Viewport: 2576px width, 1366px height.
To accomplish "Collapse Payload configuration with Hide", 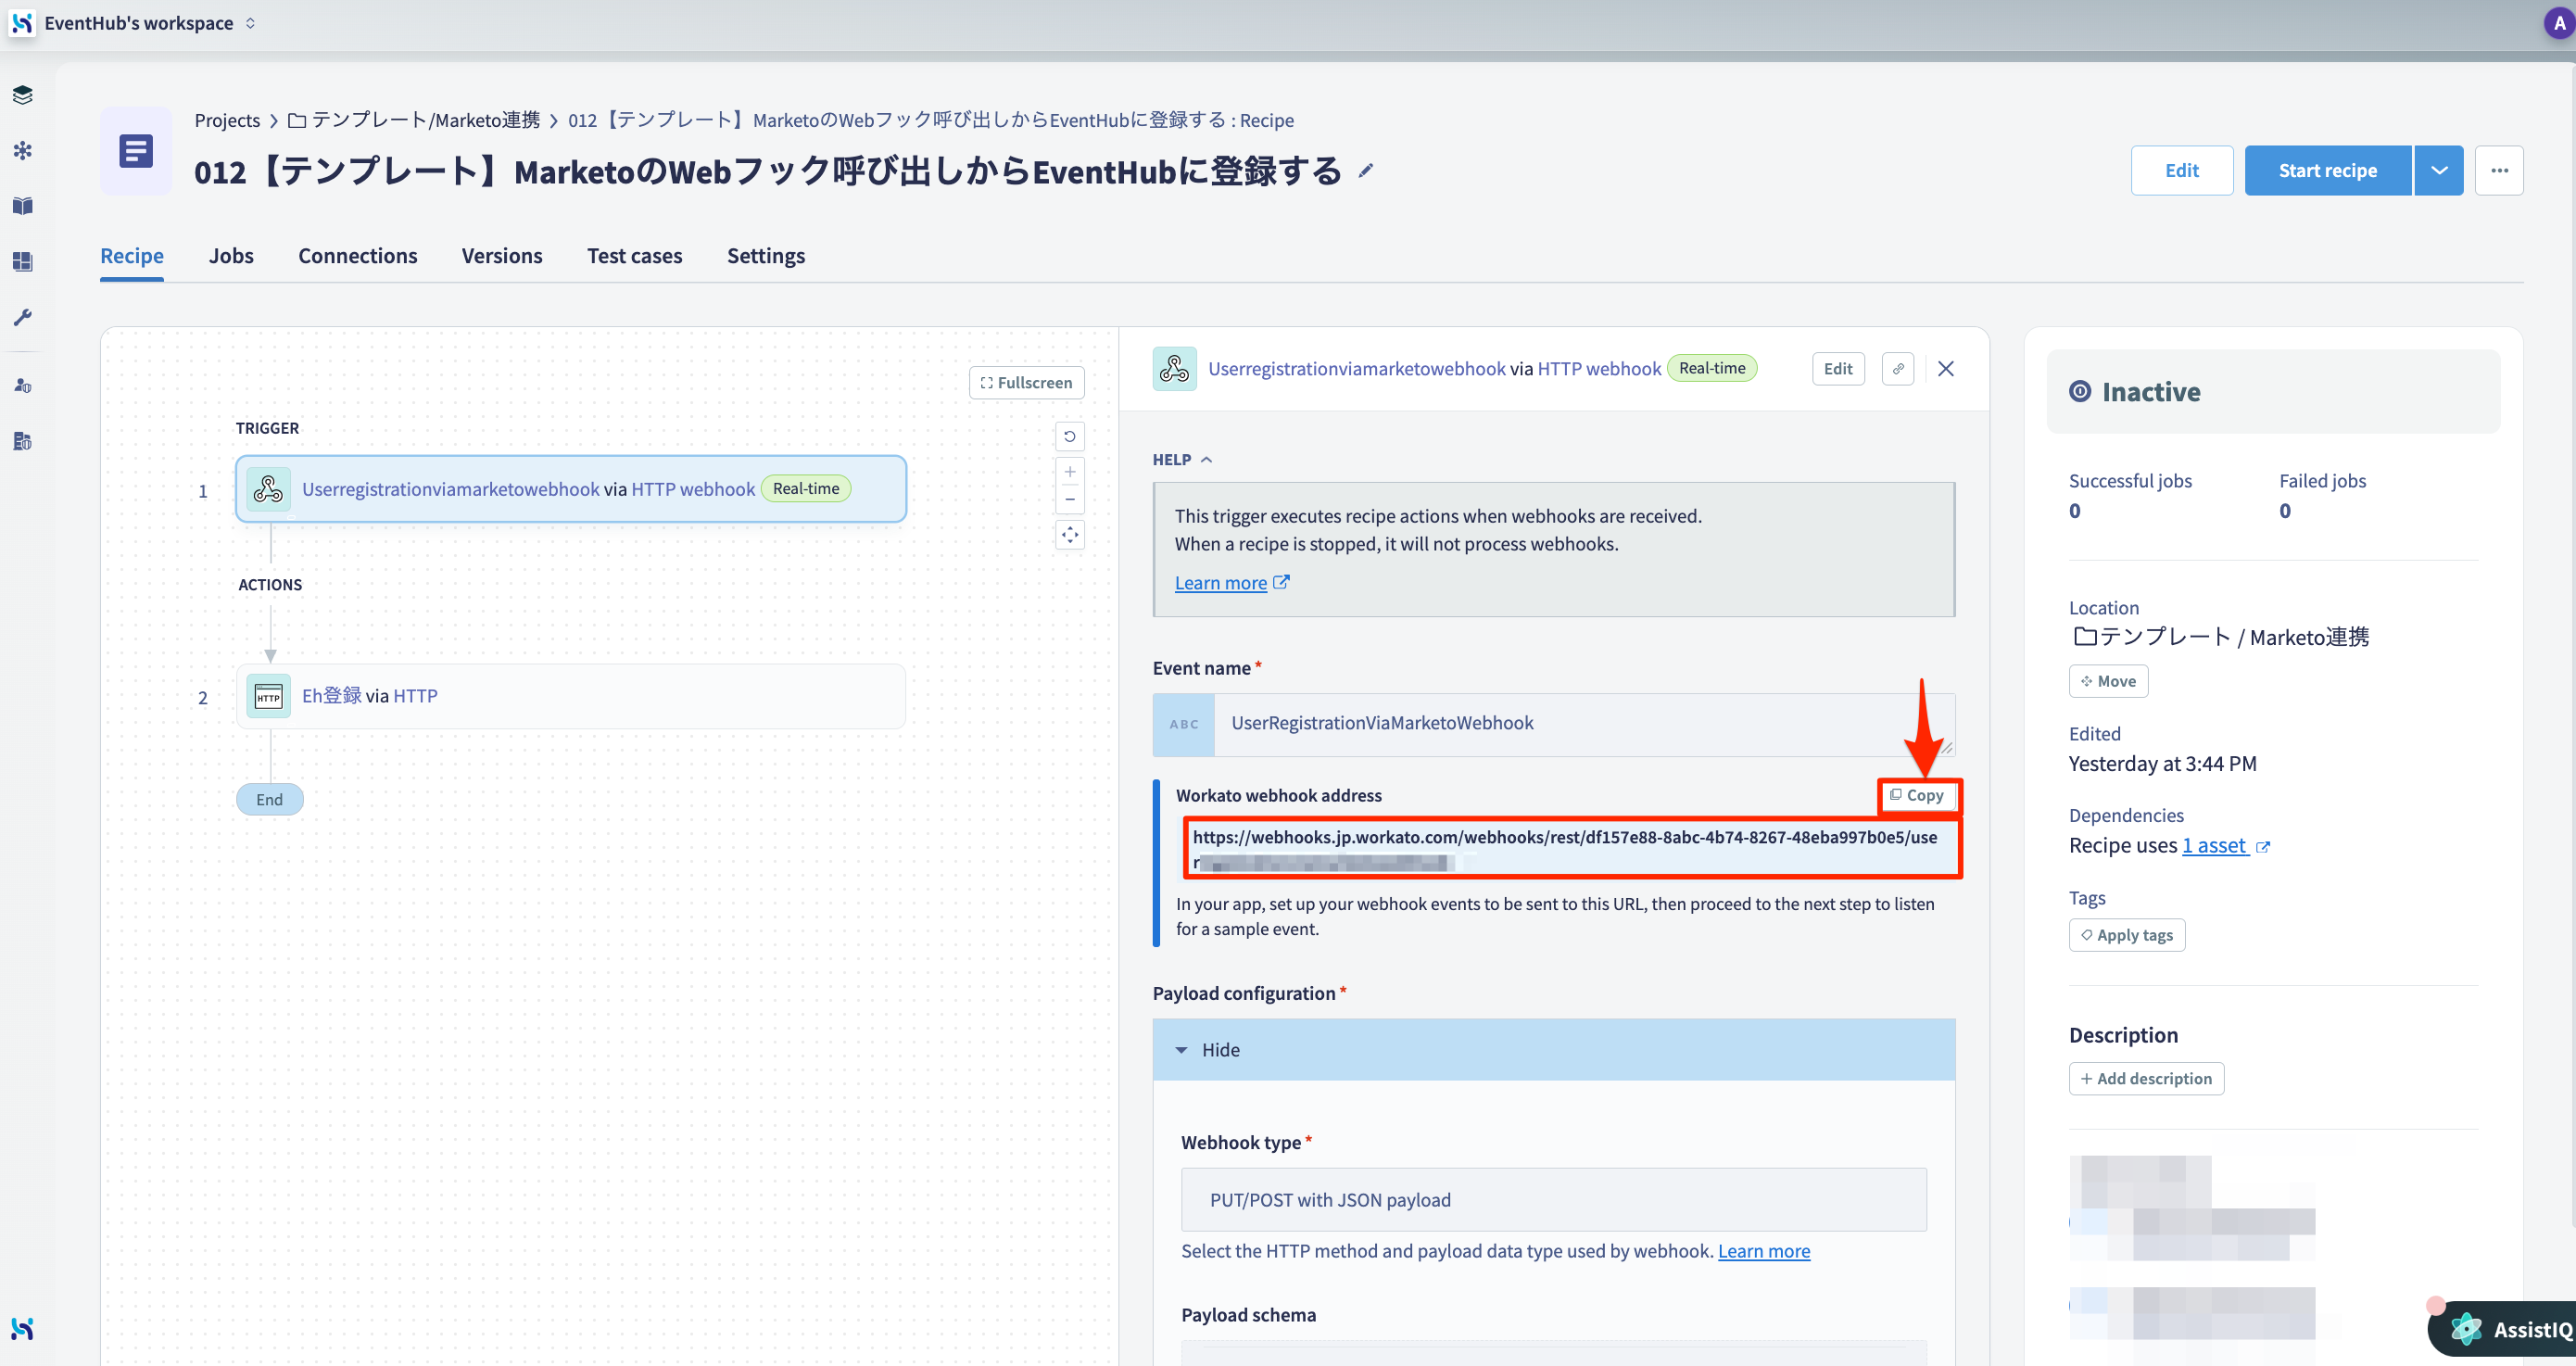I will [x=1553, y=1050].
